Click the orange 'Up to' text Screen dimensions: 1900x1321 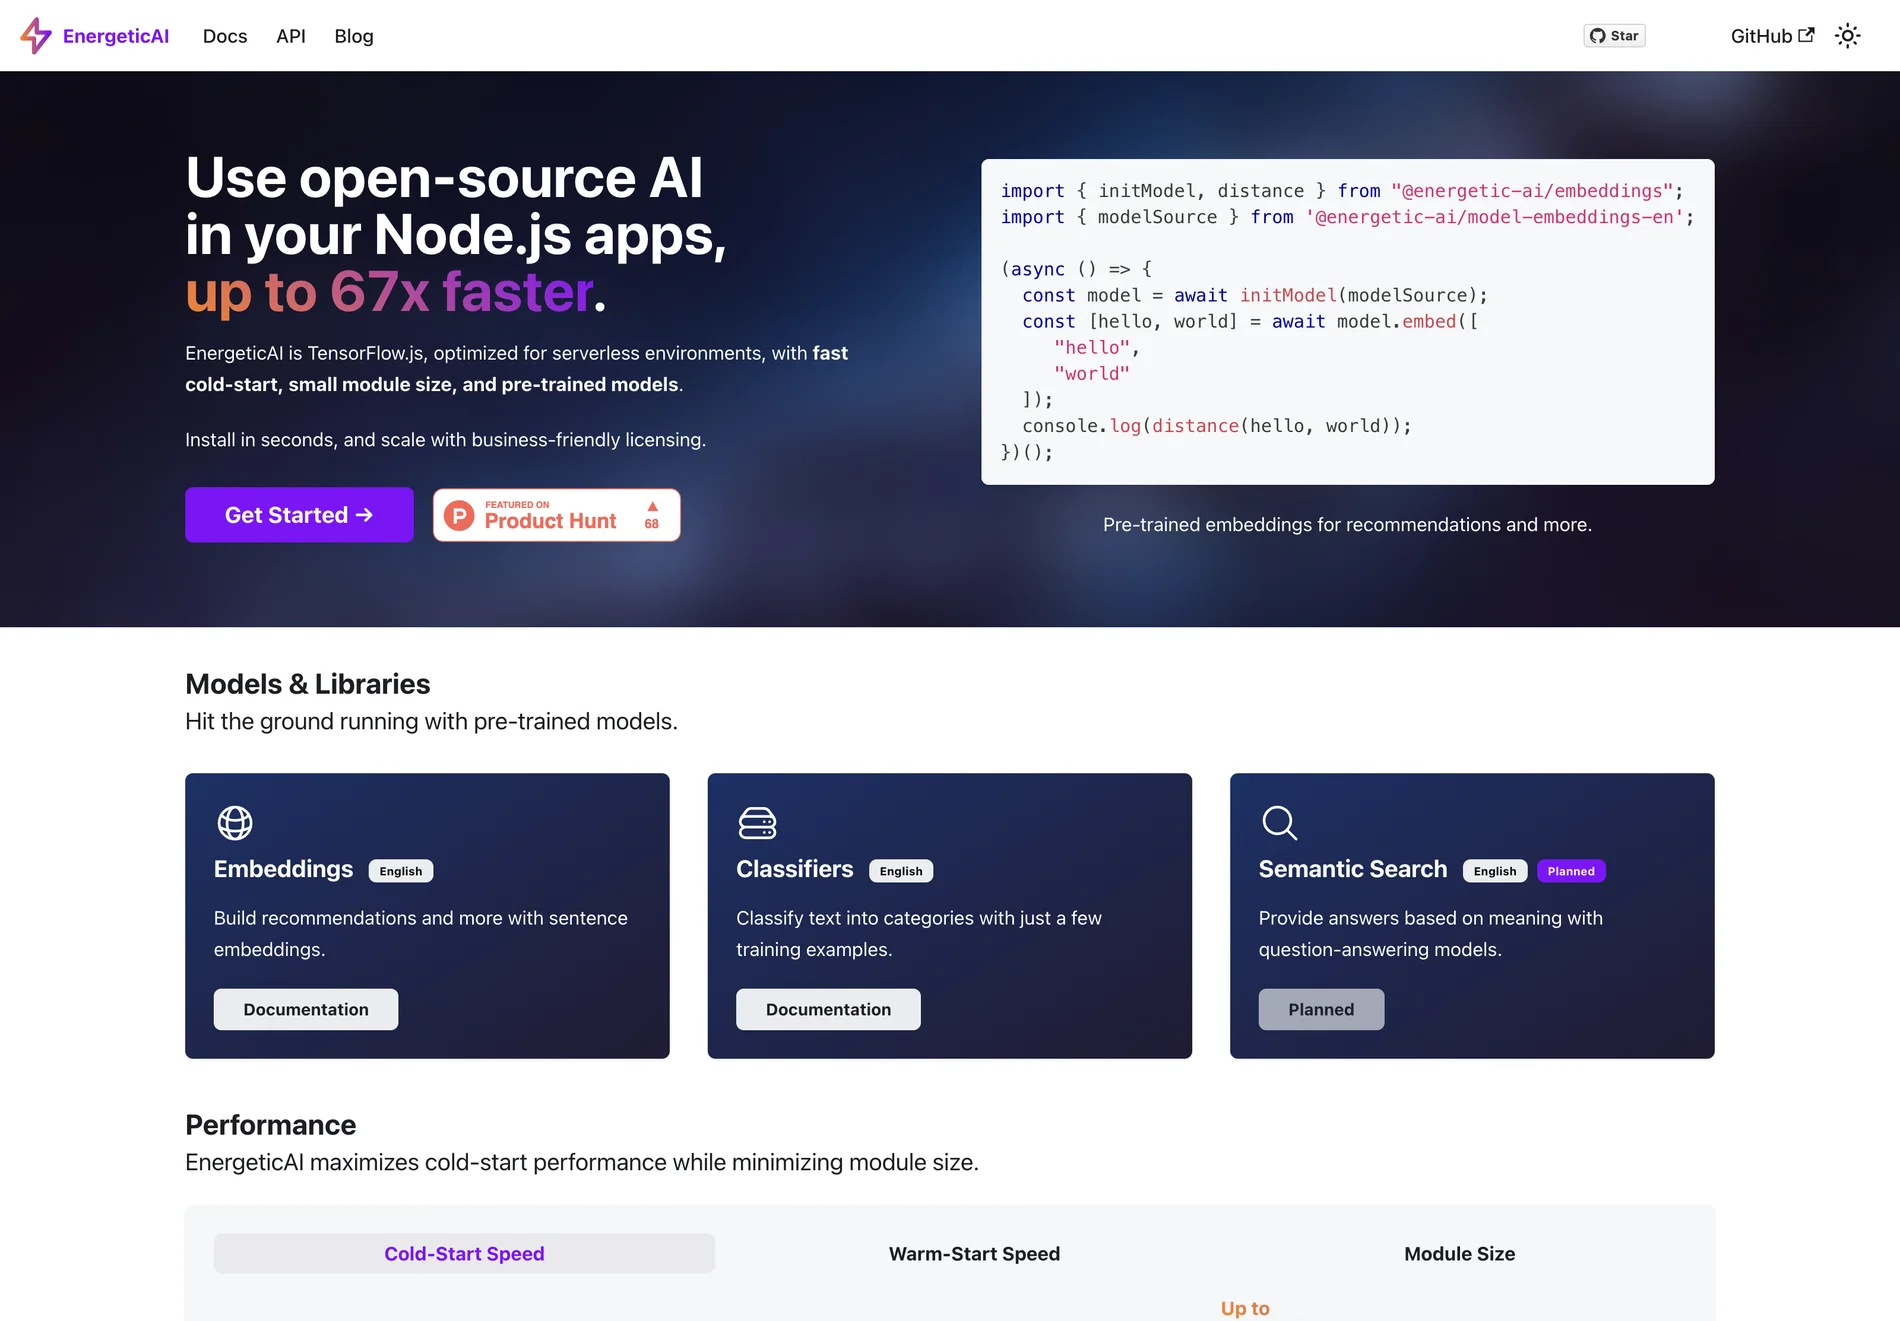tap(1245, 1308)
